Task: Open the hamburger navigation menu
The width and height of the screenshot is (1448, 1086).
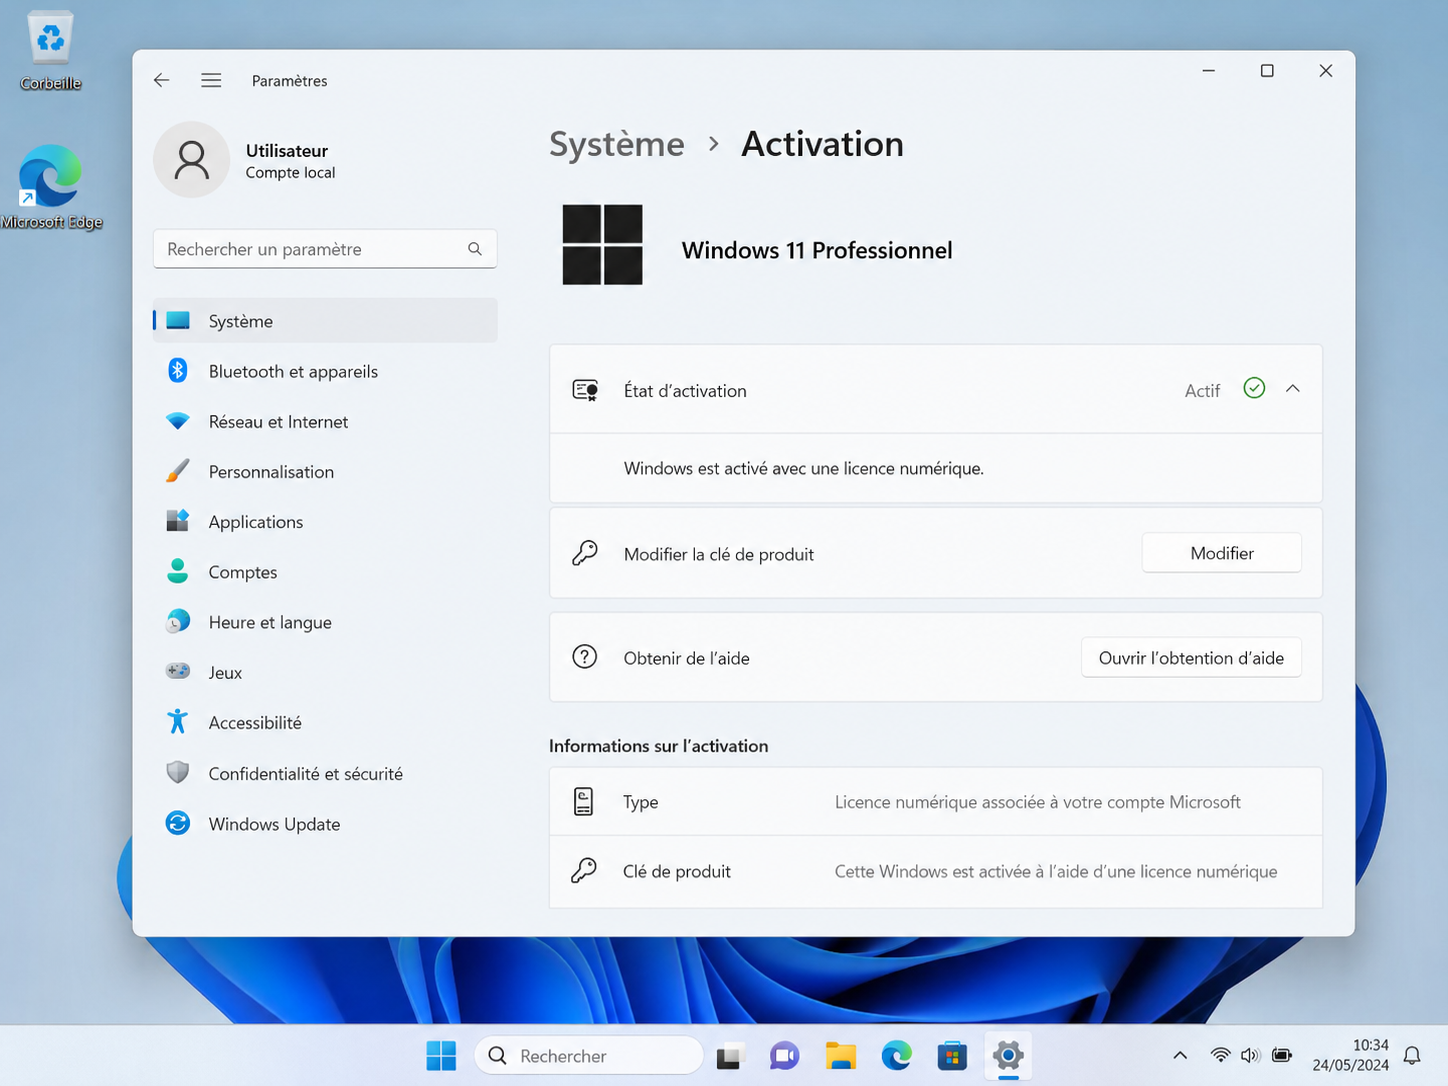Action: coord(211,80)
